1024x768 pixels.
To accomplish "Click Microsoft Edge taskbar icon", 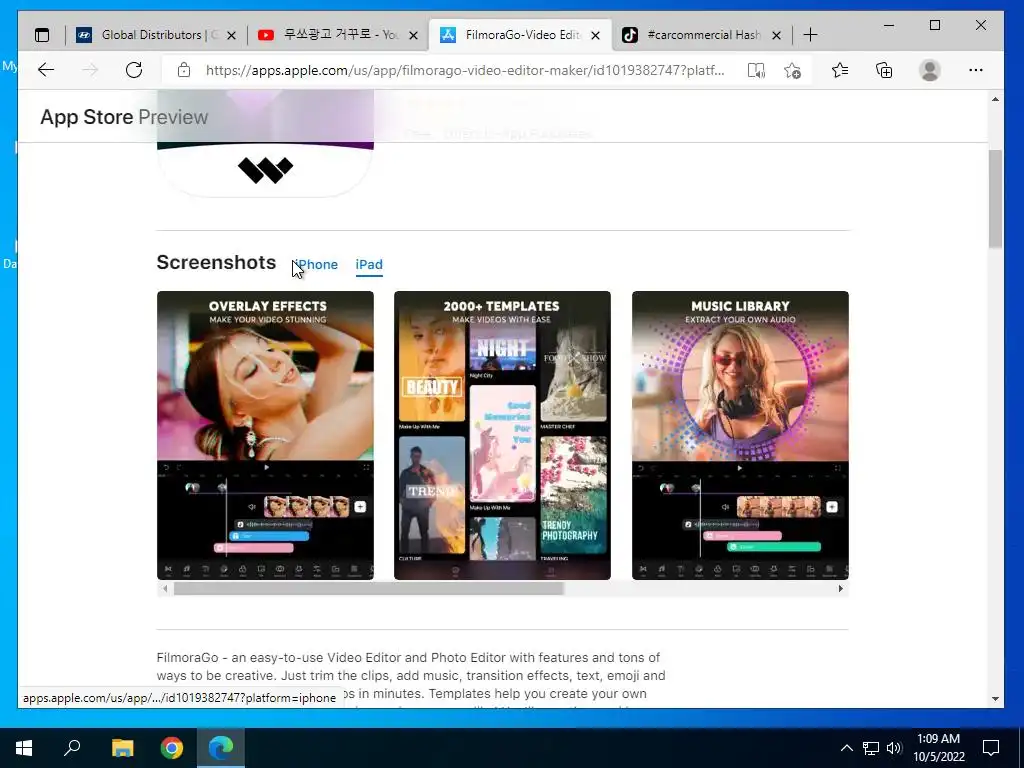I will [x=221, y=748].
